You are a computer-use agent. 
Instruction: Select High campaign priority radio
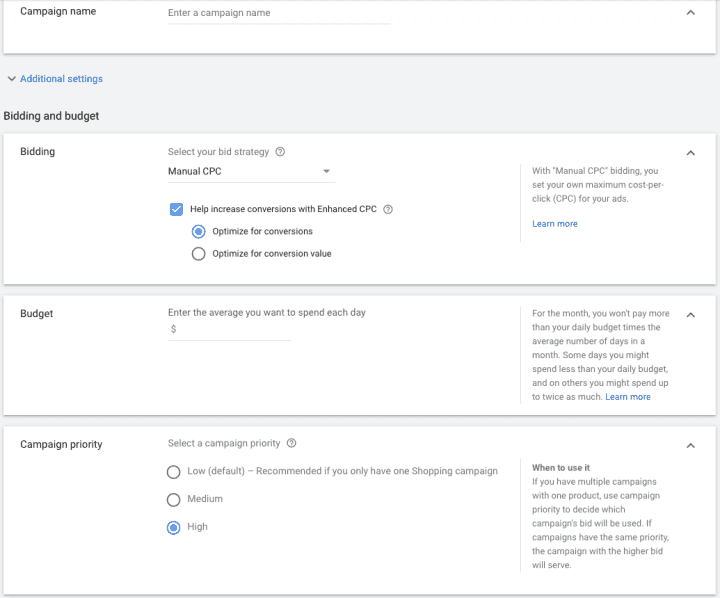point(174,527)
